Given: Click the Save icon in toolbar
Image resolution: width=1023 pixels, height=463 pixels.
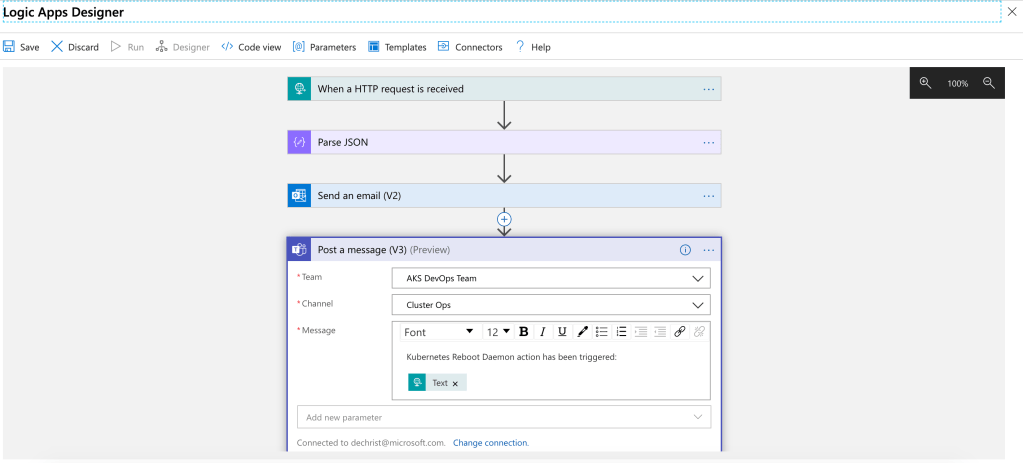Looking at the screenshot, I should point(9,47).
